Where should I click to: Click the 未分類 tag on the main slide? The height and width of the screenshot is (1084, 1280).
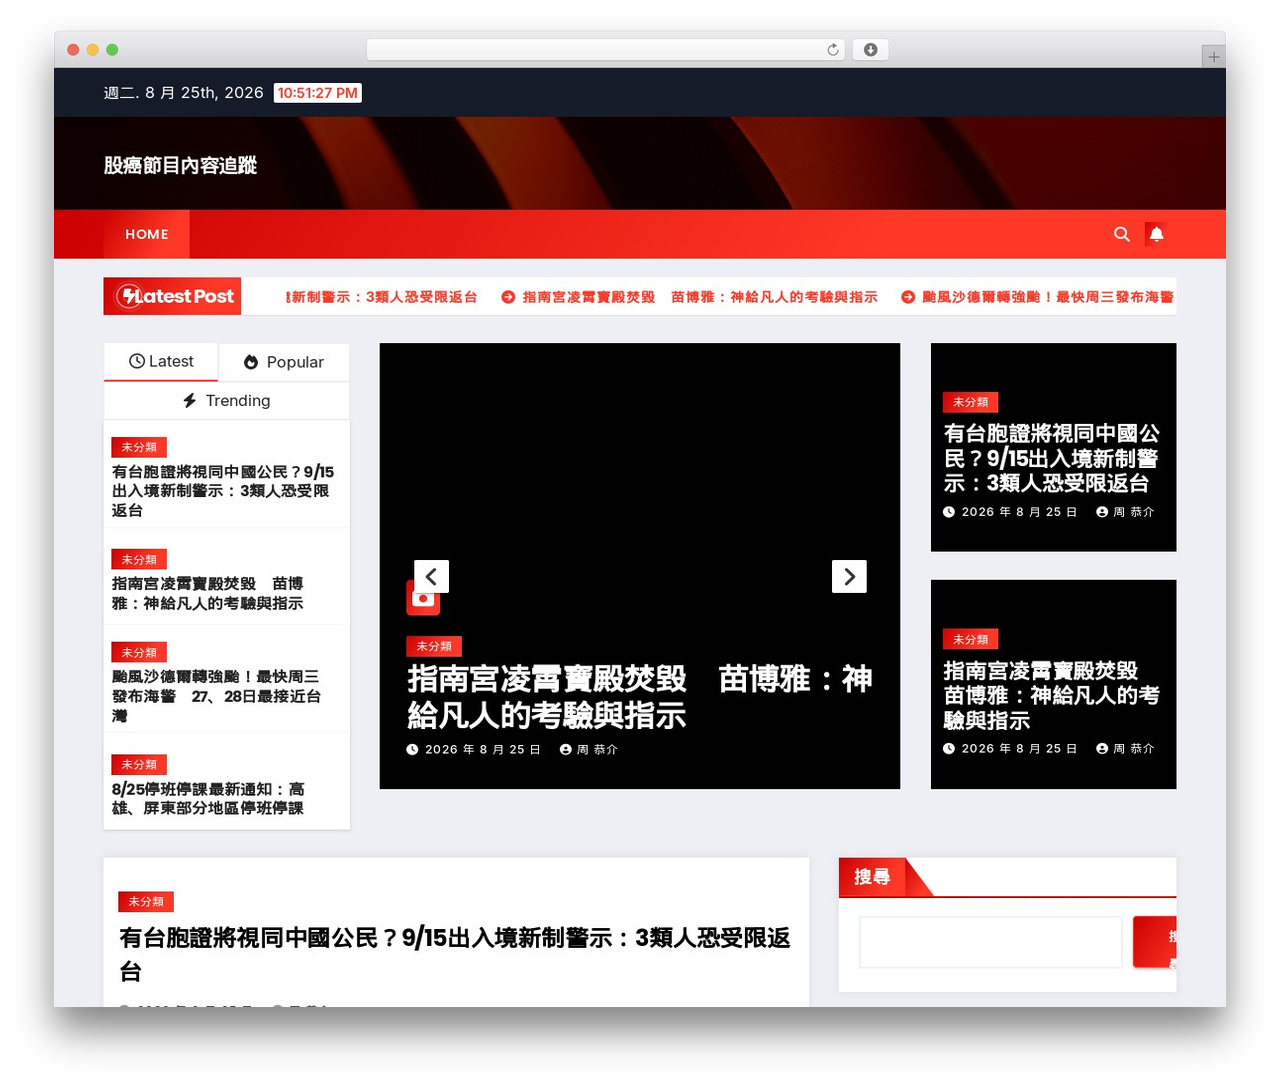pos(434,646)
